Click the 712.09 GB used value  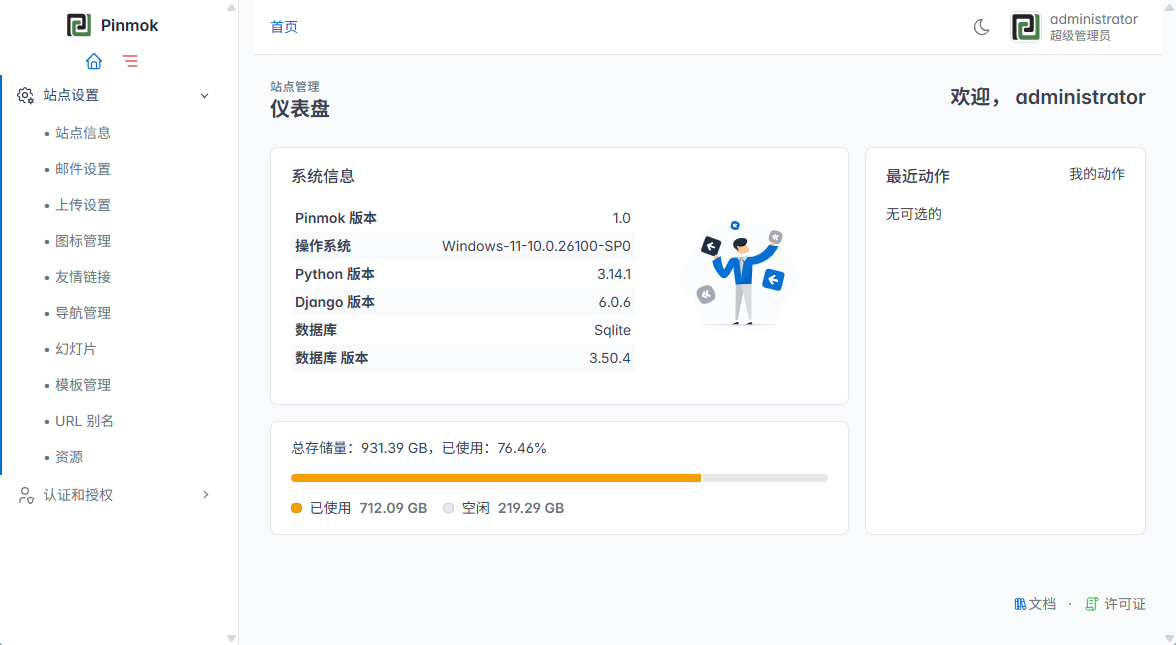(393, 508)
